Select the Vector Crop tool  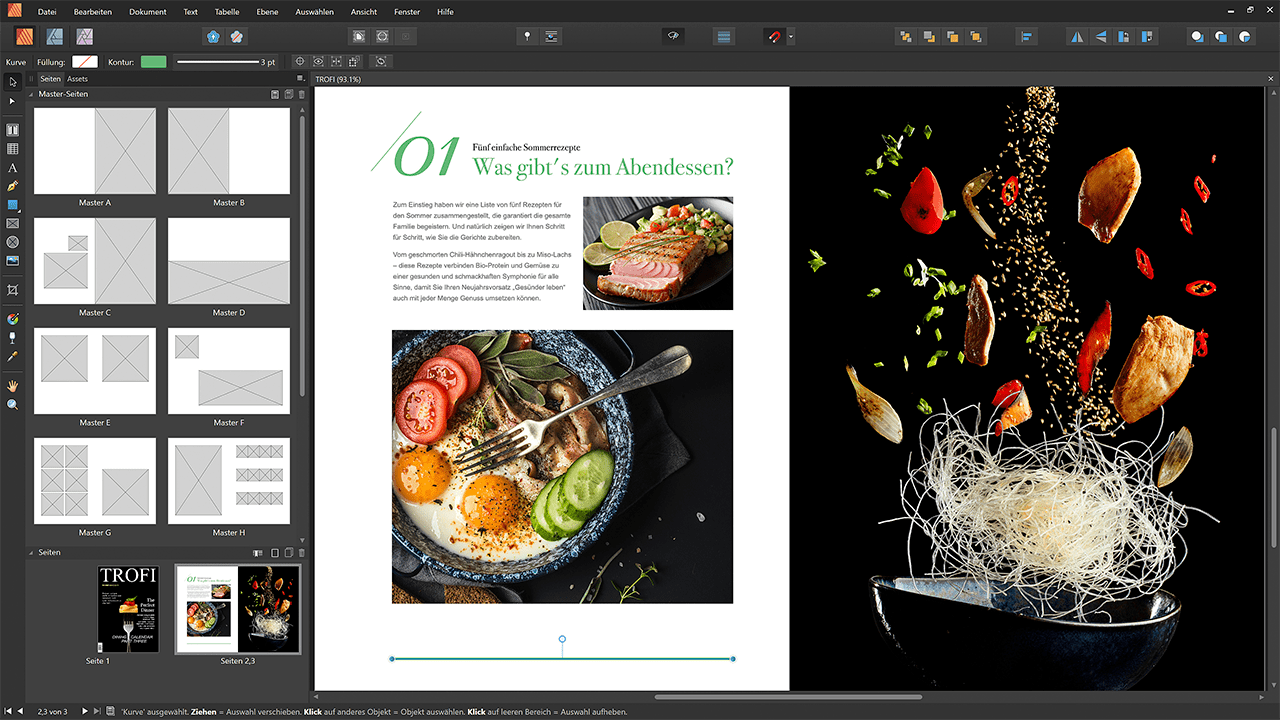click(x=13, y=290)
